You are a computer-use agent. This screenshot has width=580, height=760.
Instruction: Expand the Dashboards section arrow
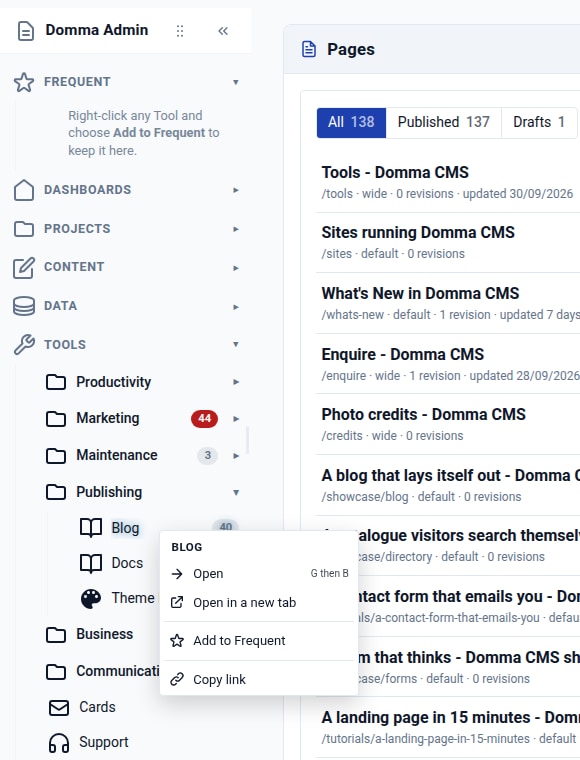235,190
